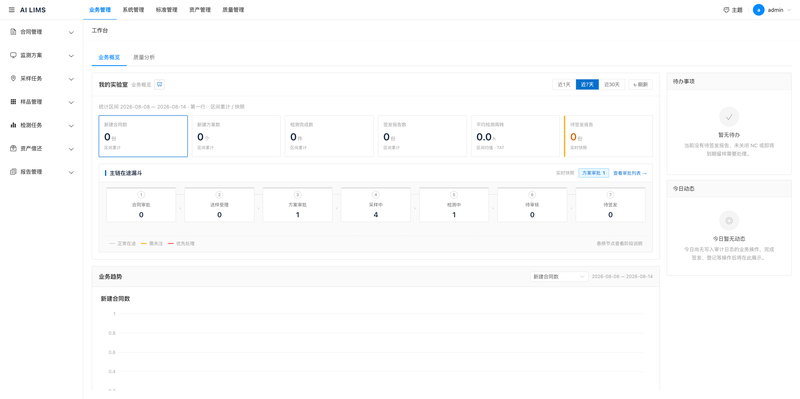Click the step 7 circle for 待签发
This screenshot has width=800, height=399.
click(x=610, y=195)
